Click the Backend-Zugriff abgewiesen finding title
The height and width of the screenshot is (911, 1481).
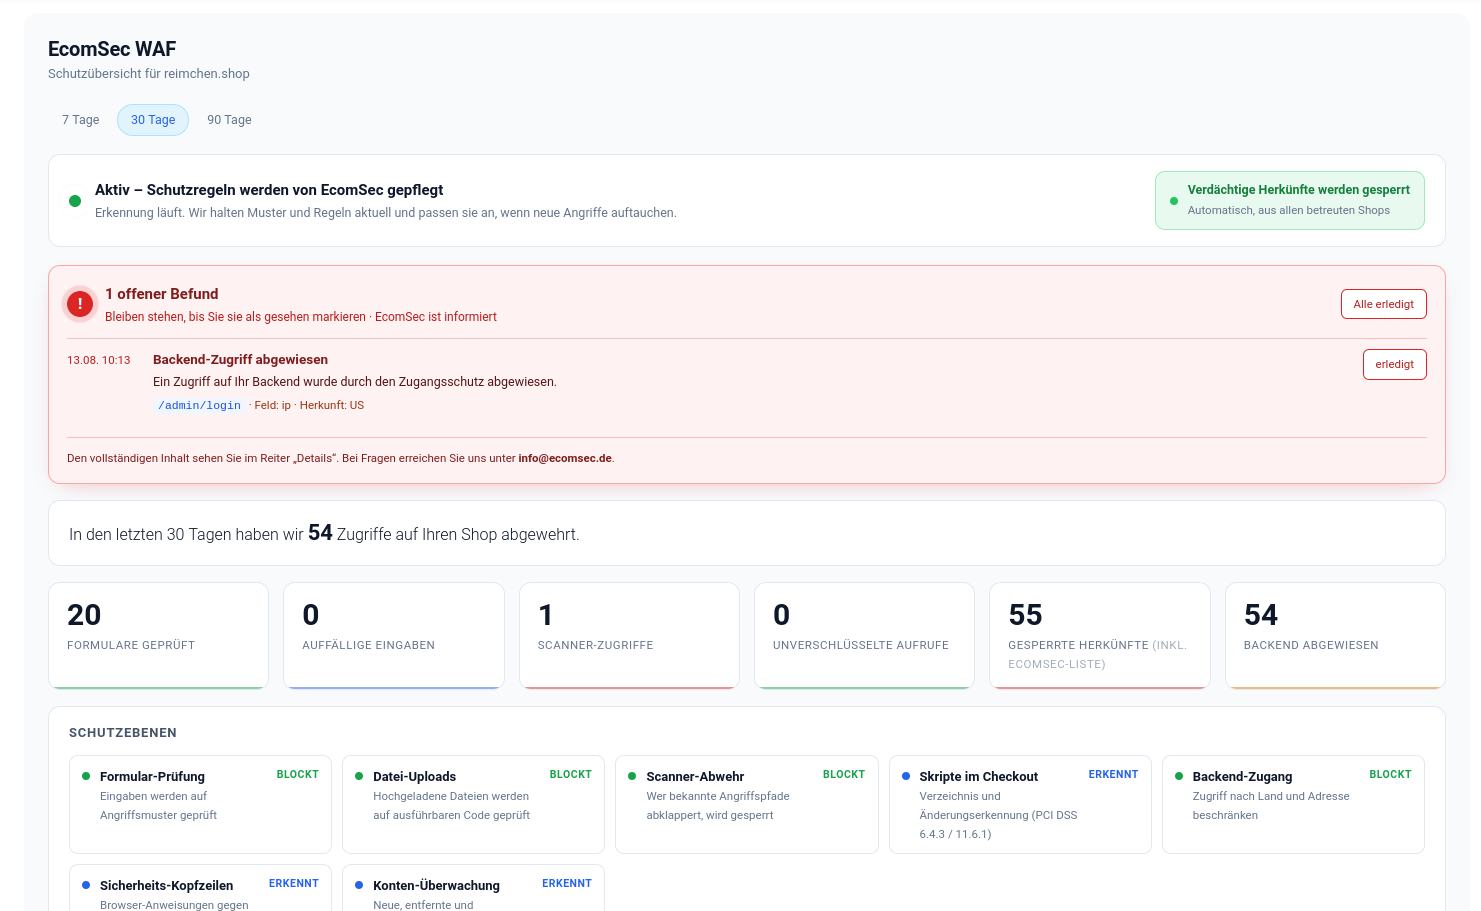coord(240,360)
